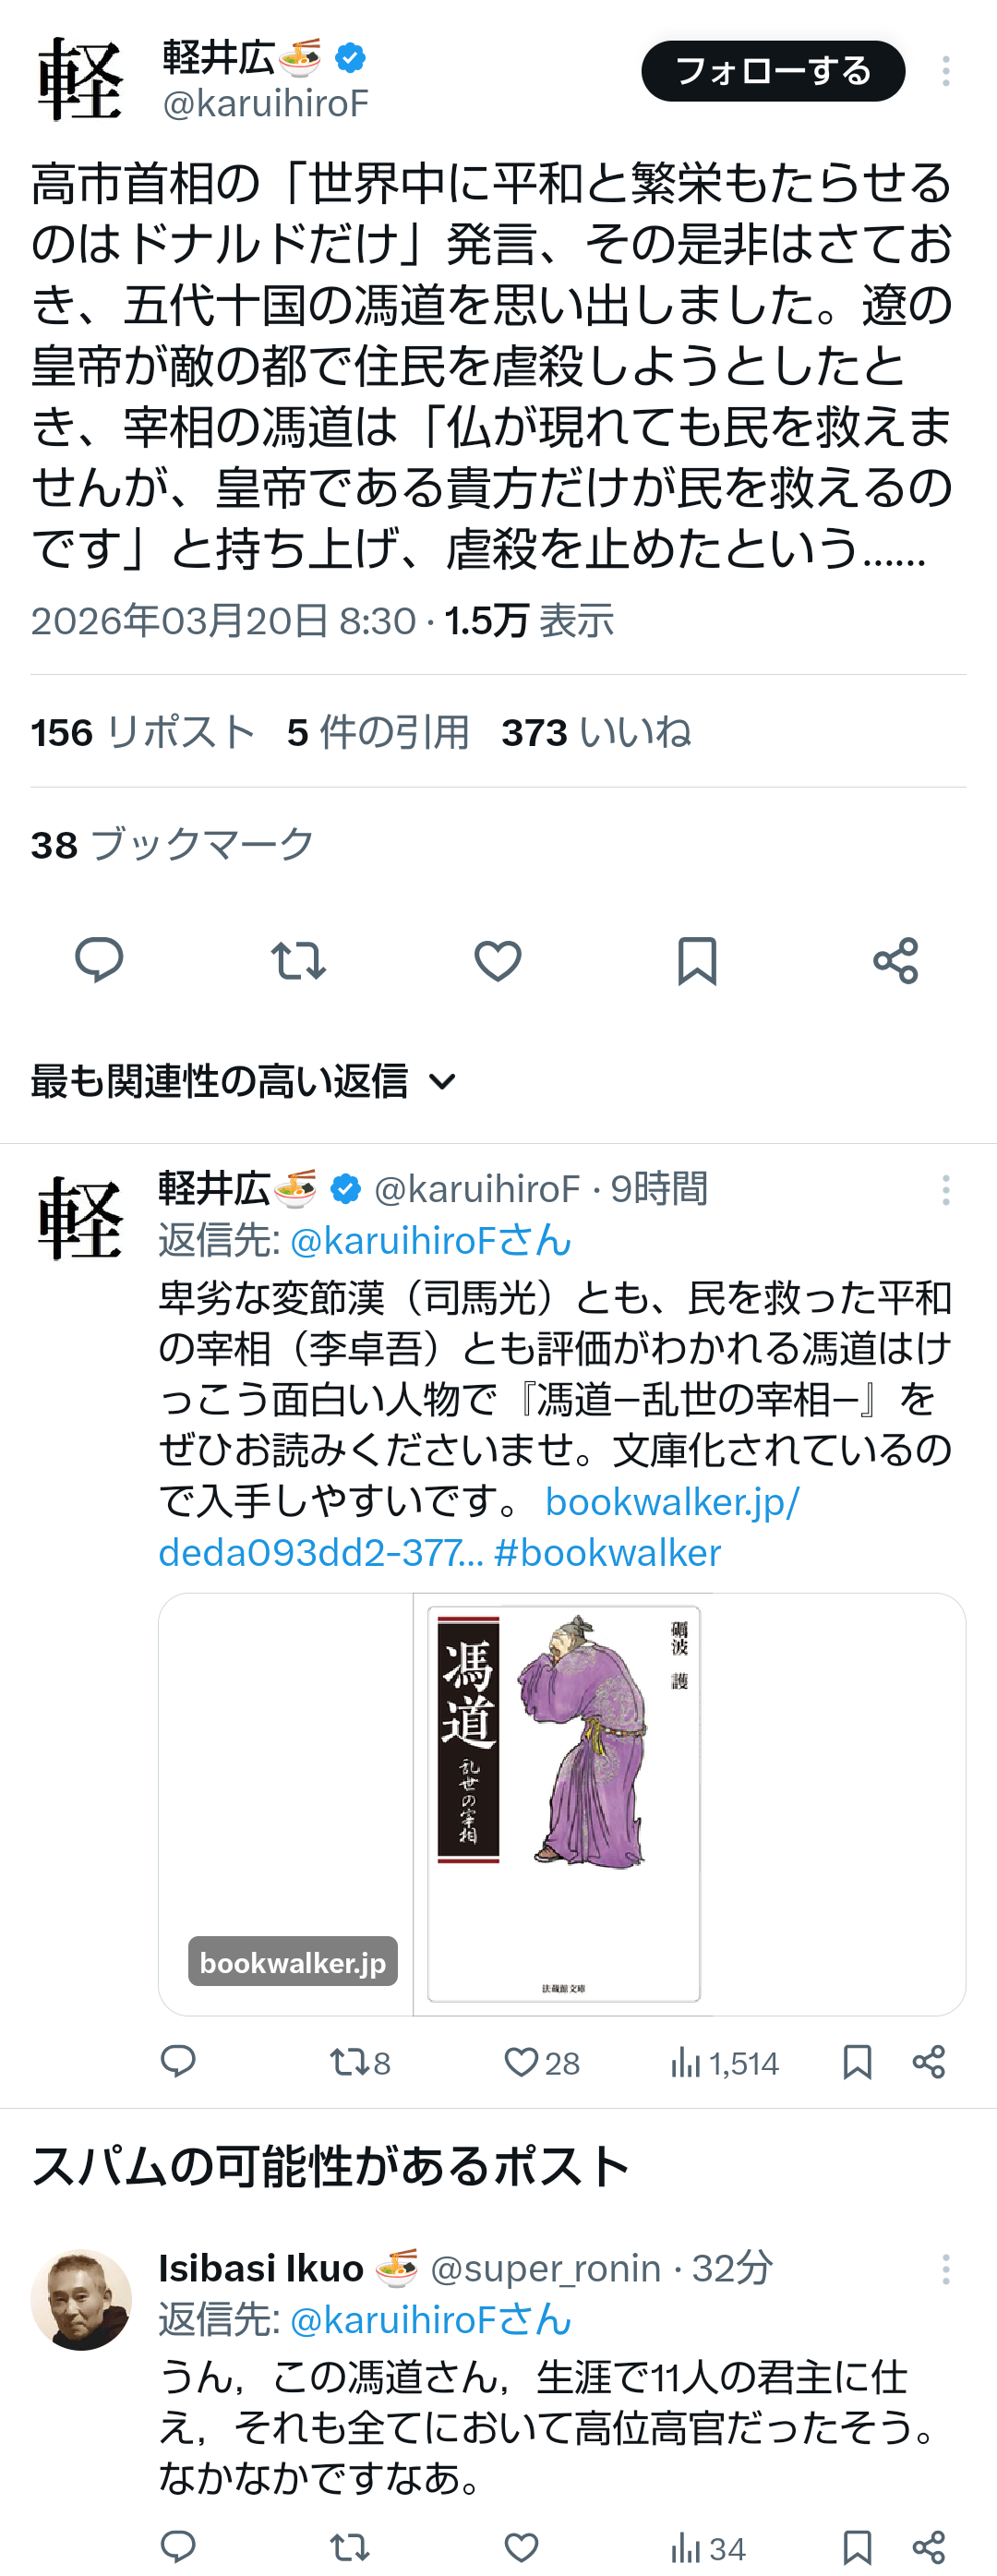Repost the main tweet using the retweet icon
Screen dimensions: 997x2576
point(298,960)
